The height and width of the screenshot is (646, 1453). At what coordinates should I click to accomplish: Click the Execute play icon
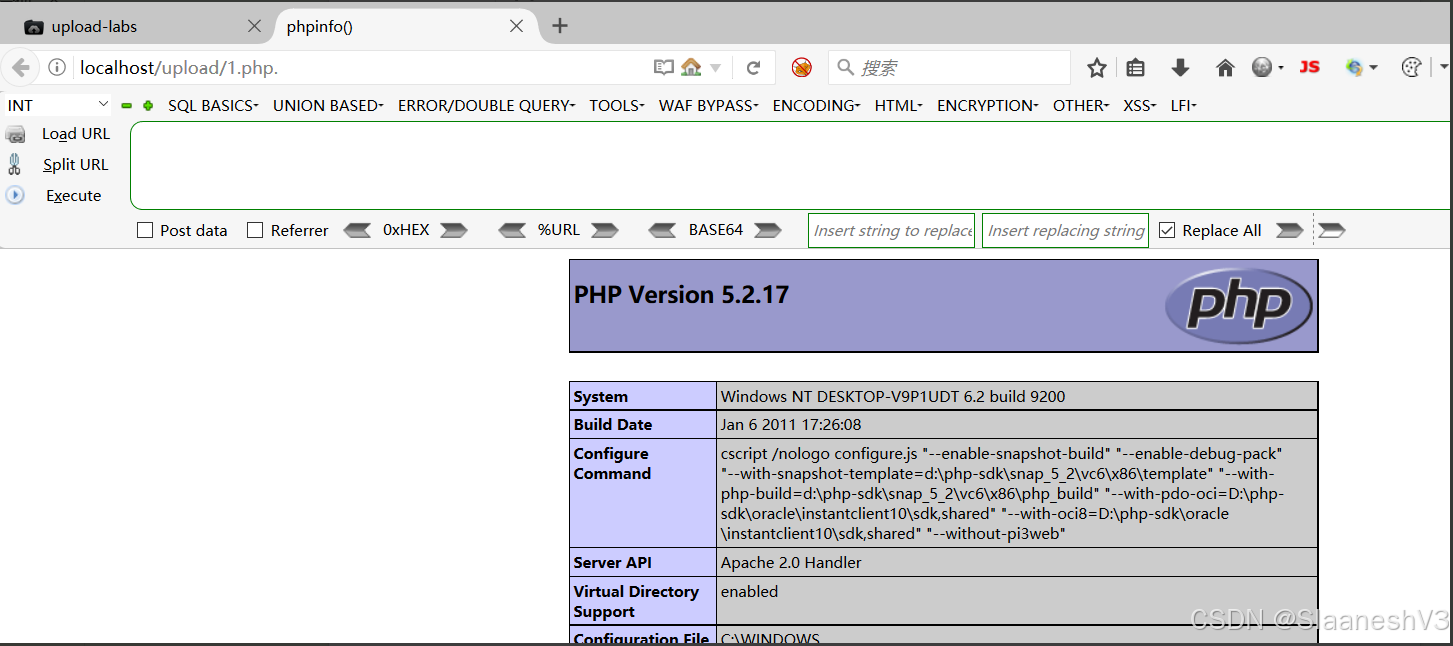[x=15, y=195]
